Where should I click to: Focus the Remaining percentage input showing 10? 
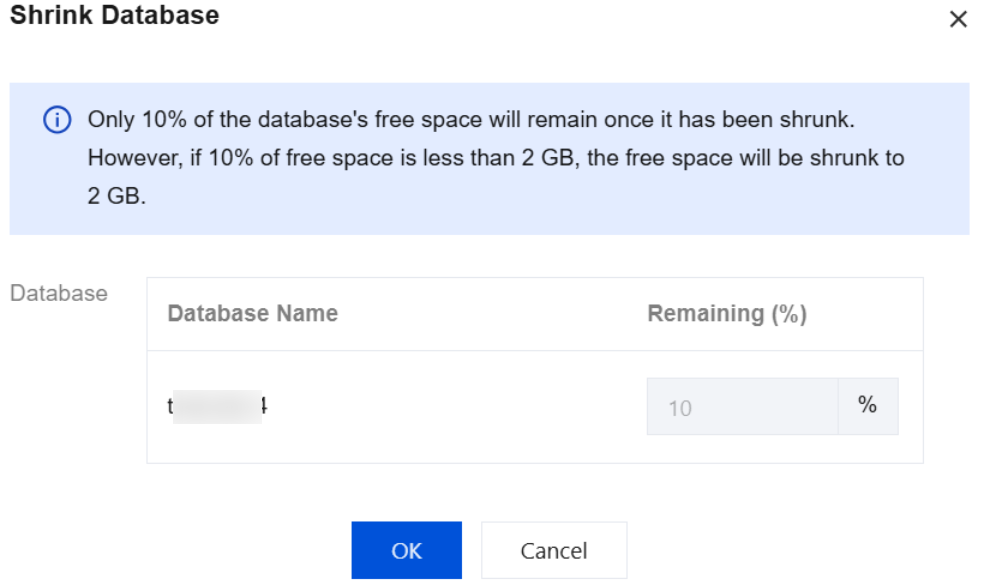[x=741, y=407]
